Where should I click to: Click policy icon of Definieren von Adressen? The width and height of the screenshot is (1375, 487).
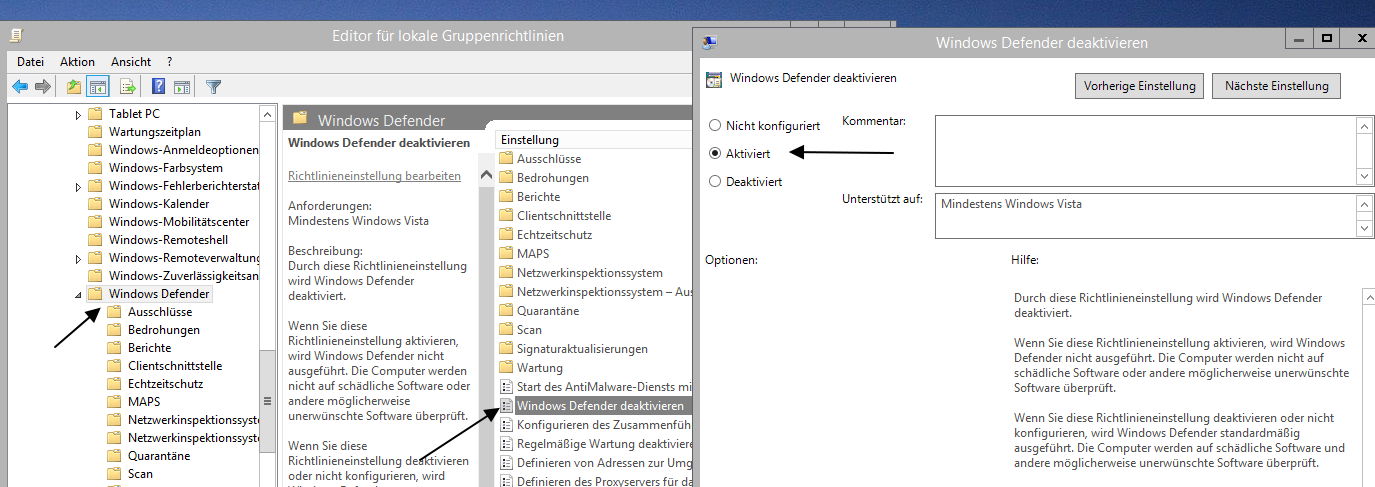pos(507,463)
